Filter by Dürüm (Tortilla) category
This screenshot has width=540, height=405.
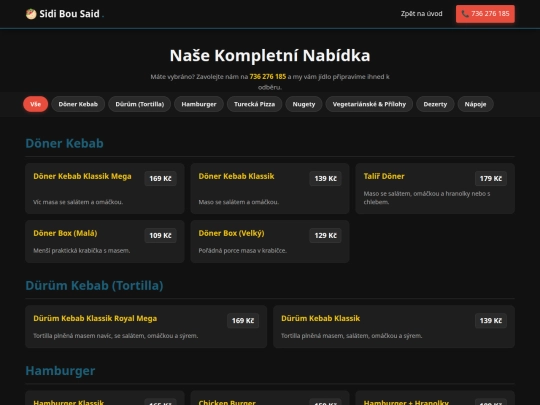point(139,104)
